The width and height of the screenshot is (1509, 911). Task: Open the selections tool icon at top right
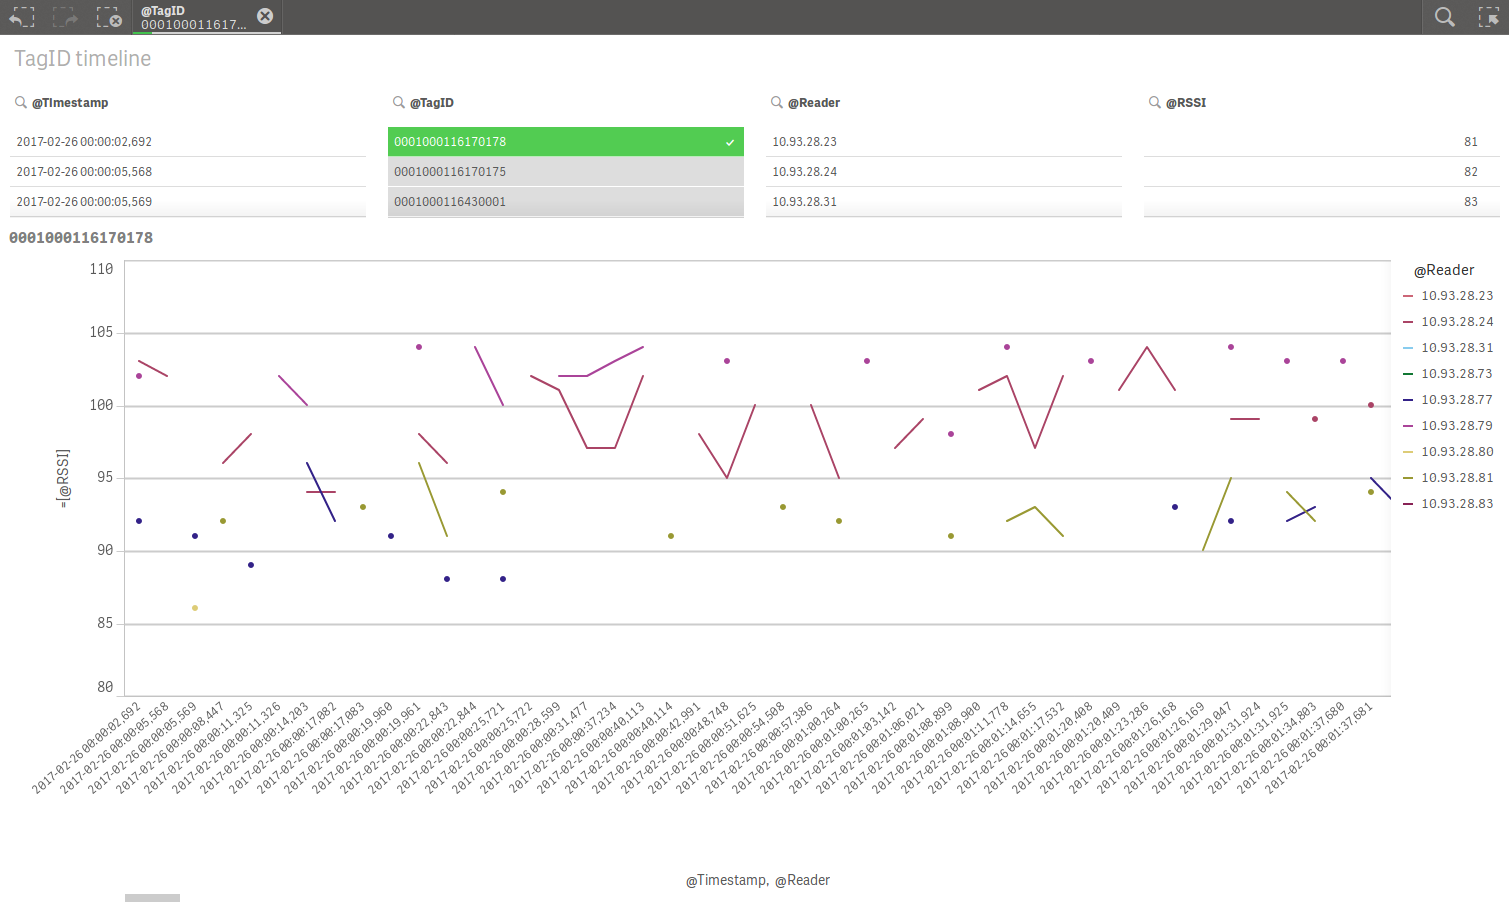point(1489,17)
